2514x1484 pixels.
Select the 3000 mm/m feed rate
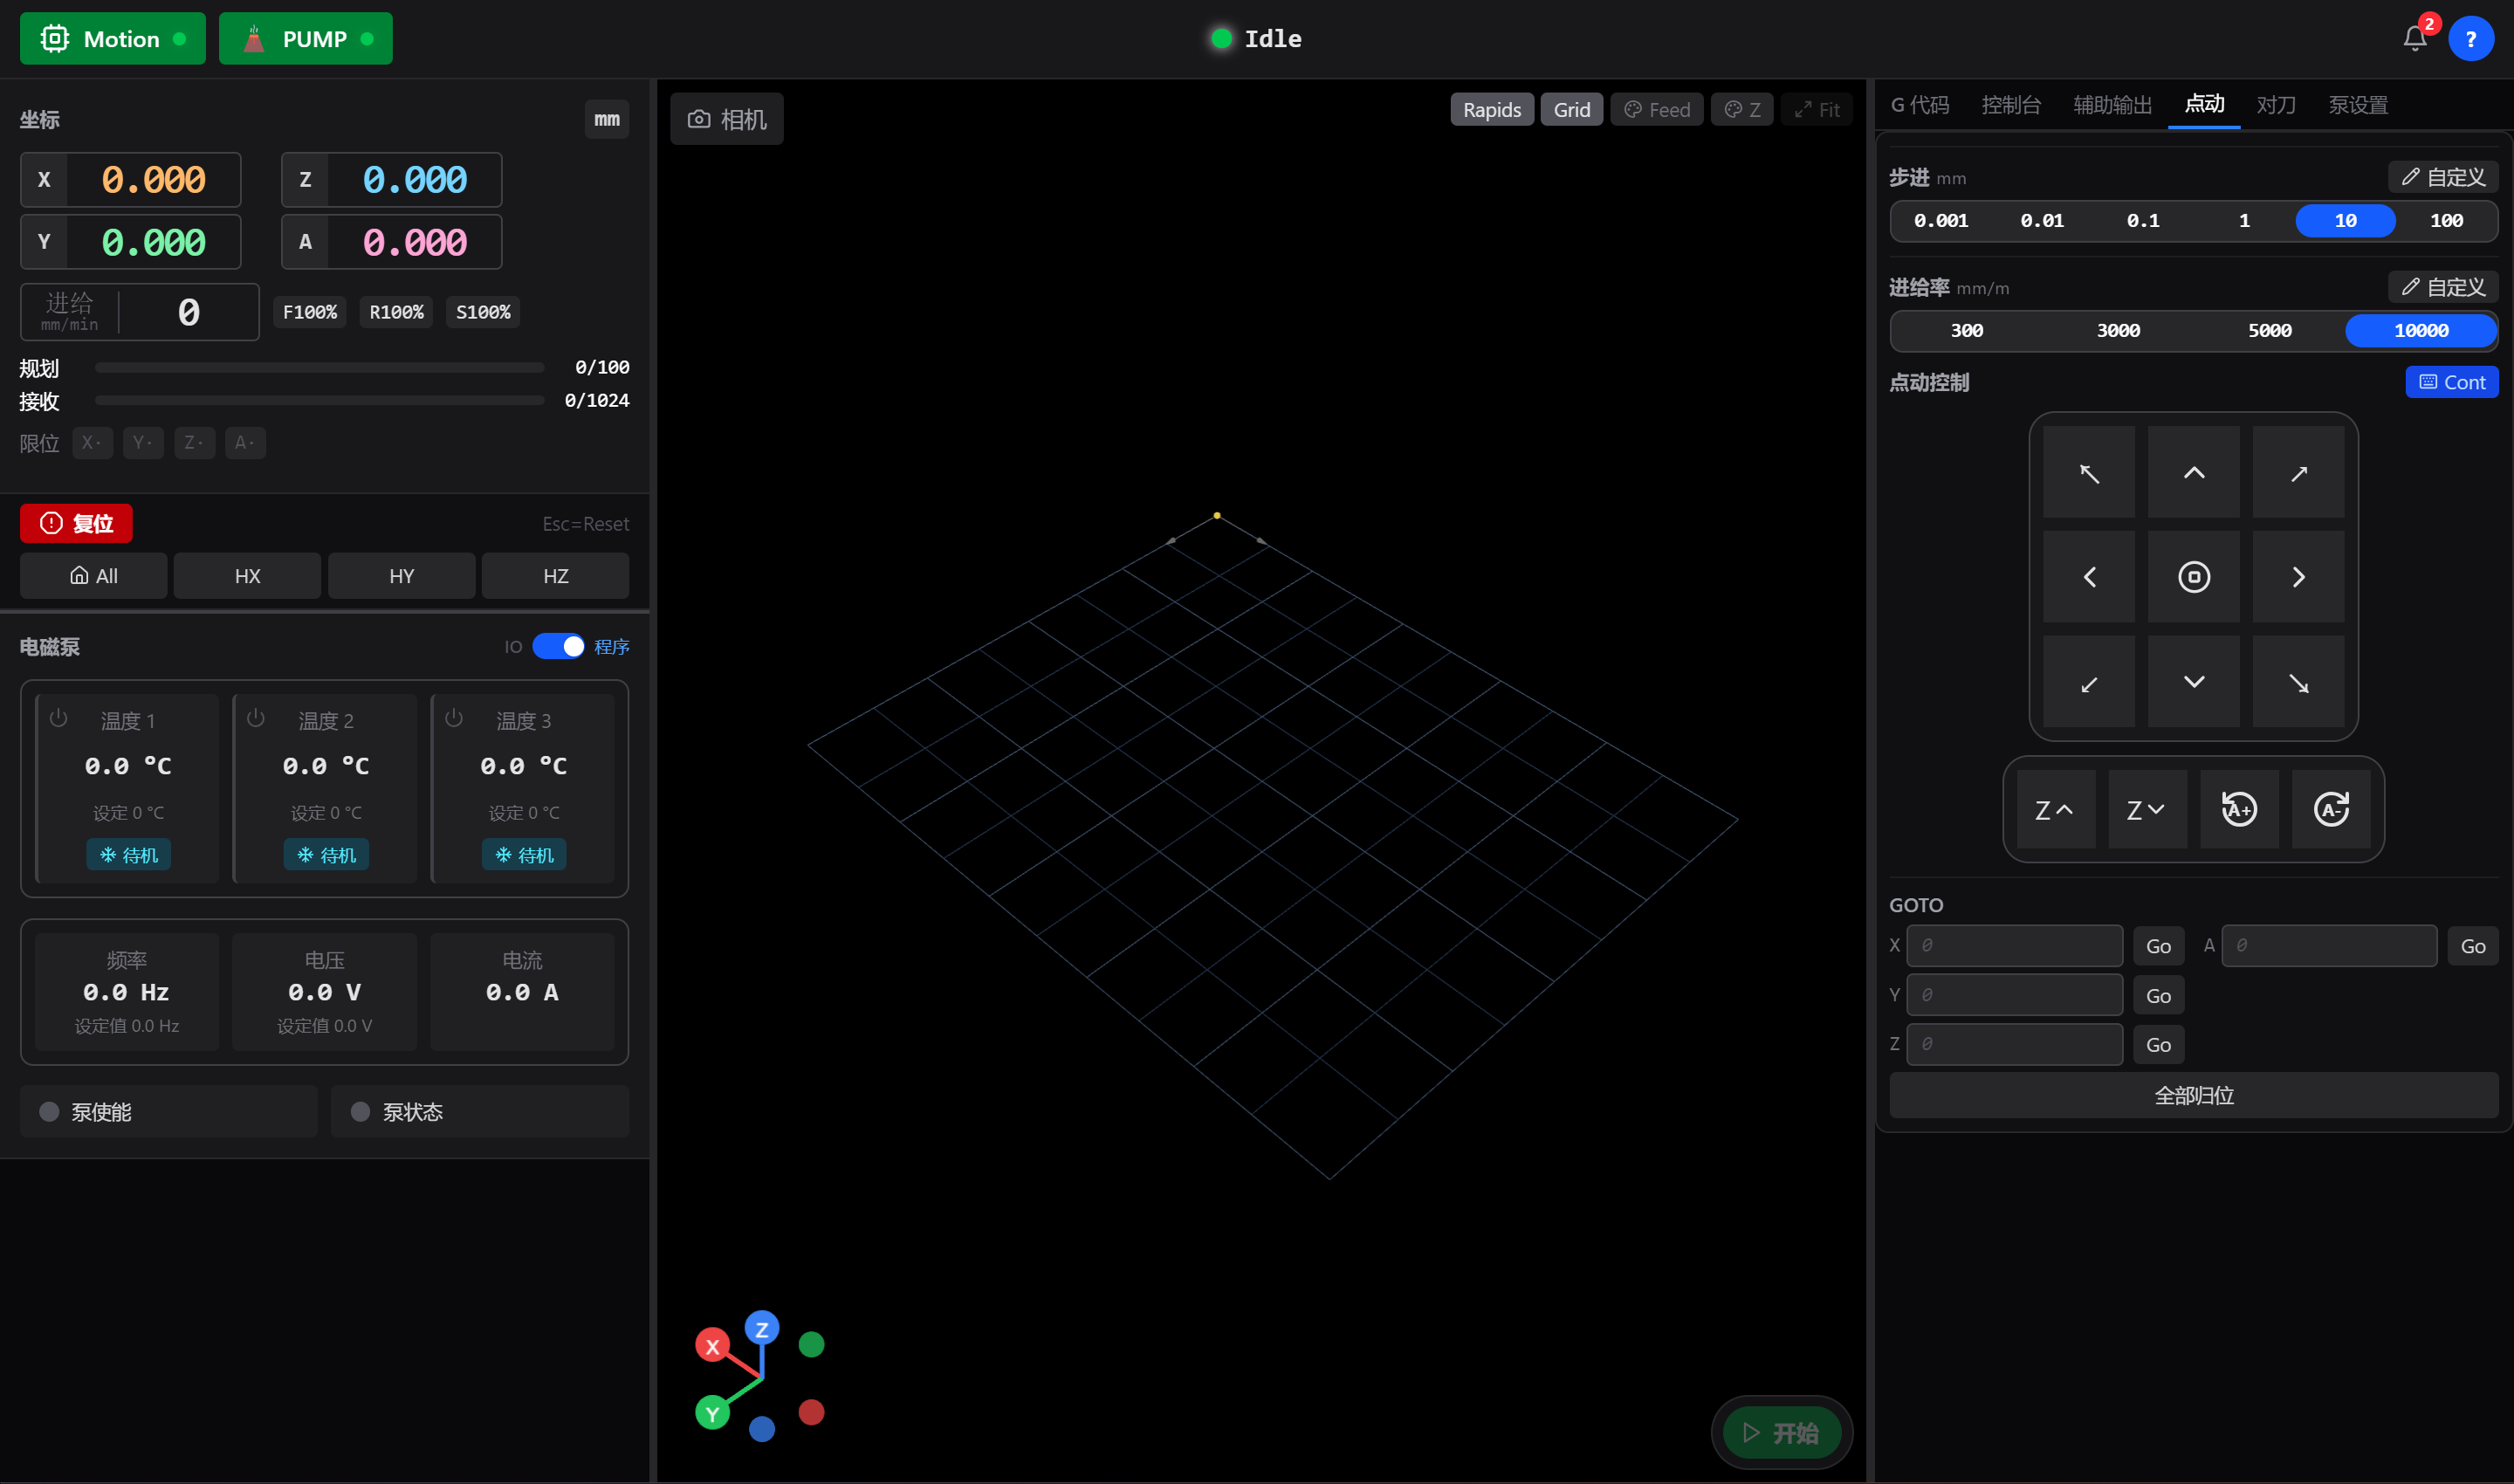click(x=2118, y=331)
